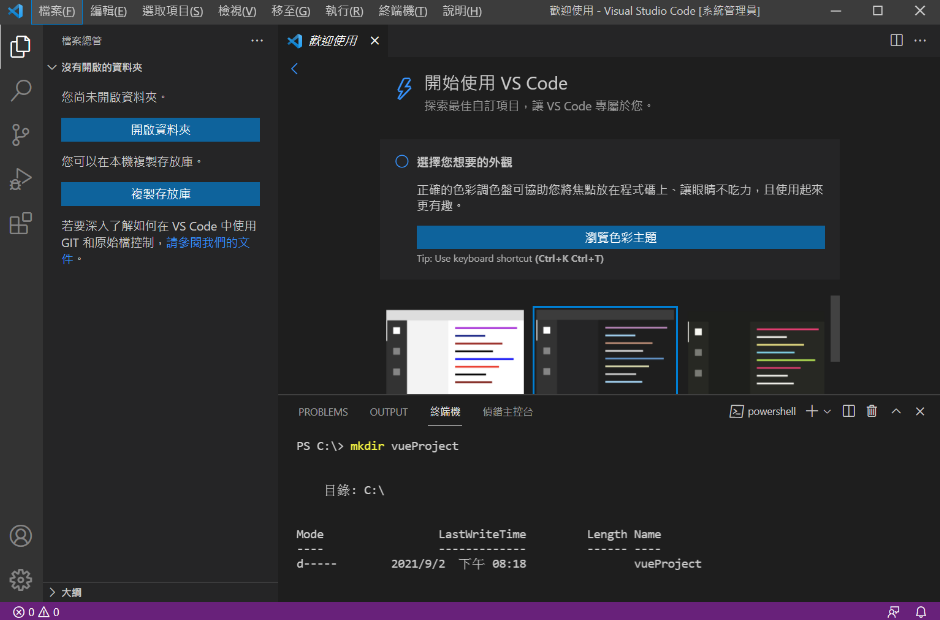
Task: Open the Source Control view
Action: click(x=20, y=135)
